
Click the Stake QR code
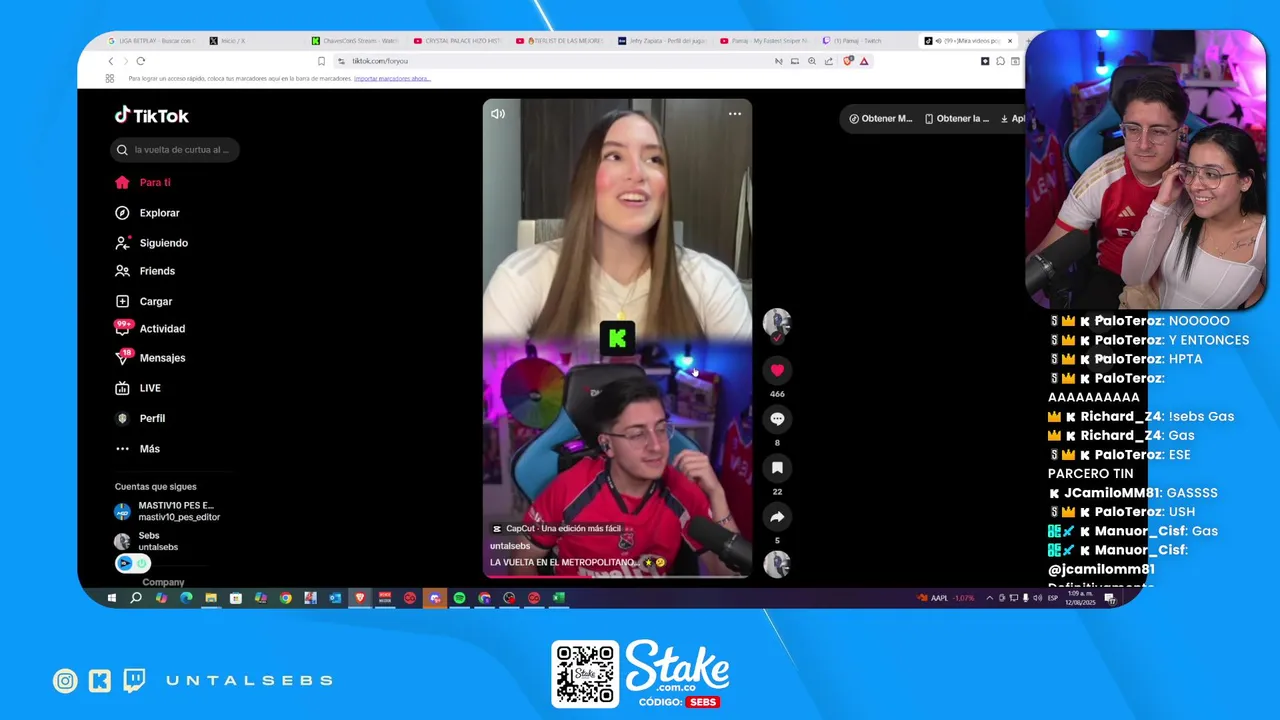(x=585, y=674)
